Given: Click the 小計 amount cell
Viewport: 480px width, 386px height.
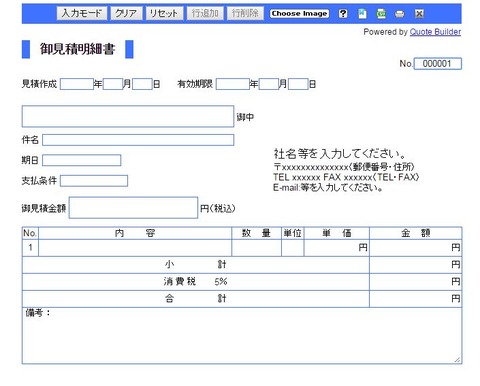Looking at the screenshot, I should click(x=416, y=265).
